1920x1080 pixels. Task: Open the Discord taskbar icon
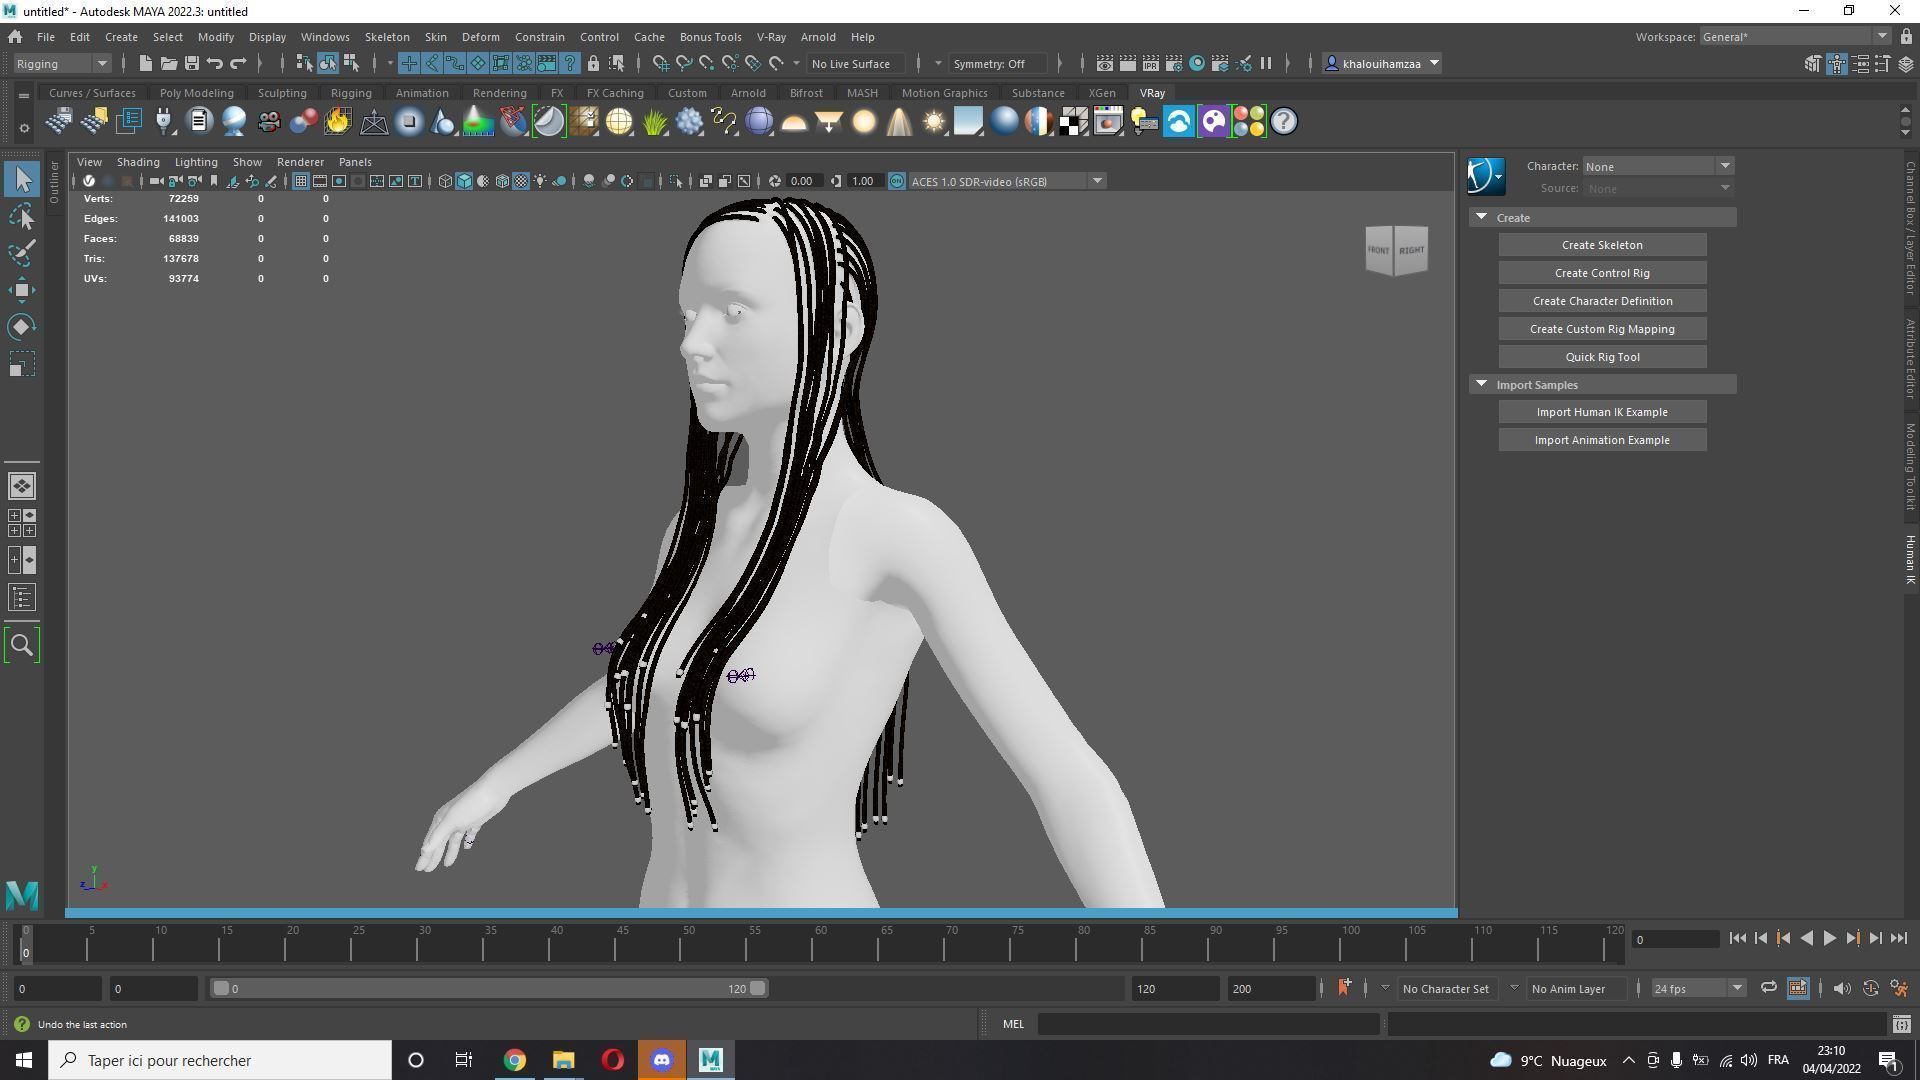click(661, 1060)
